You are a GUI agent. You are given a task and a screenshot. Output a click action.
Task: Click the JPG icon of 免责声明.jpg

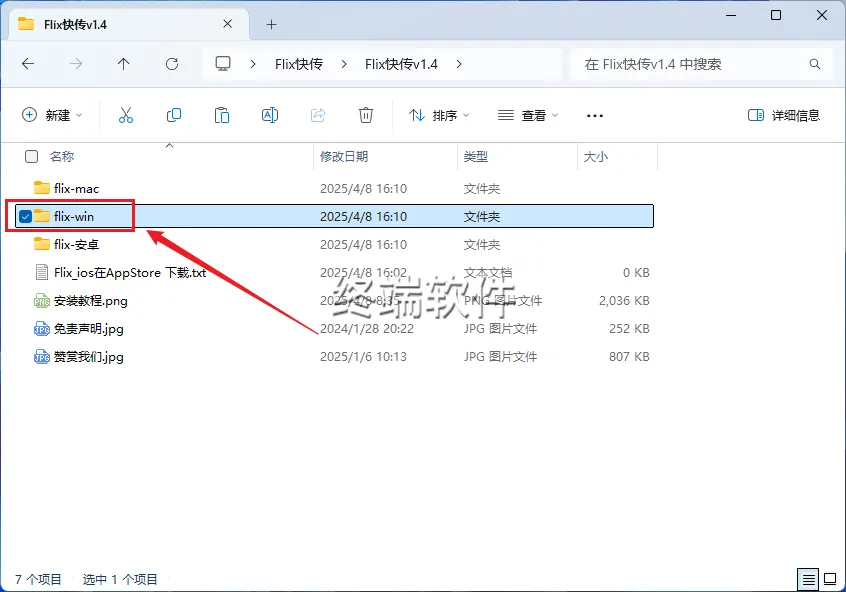(x=42, y=329)
